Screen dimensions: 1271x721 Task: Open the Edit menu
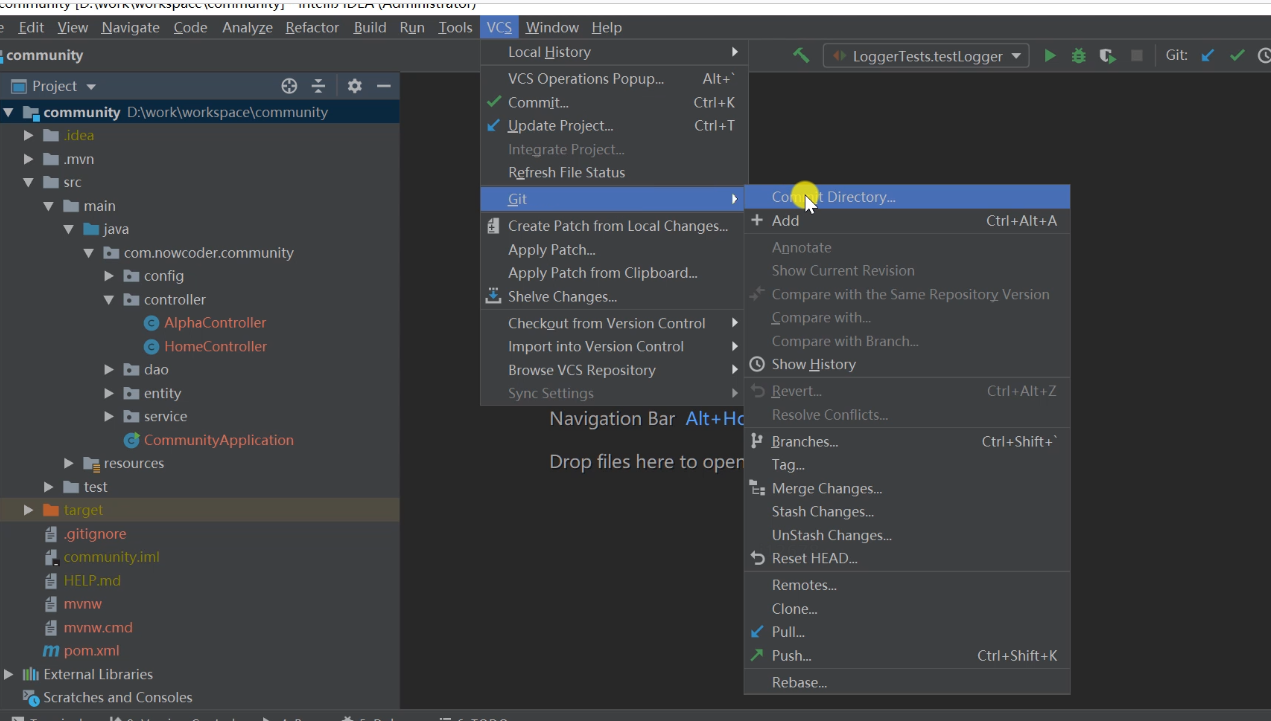pyautogui.click(x=31, y=27)
